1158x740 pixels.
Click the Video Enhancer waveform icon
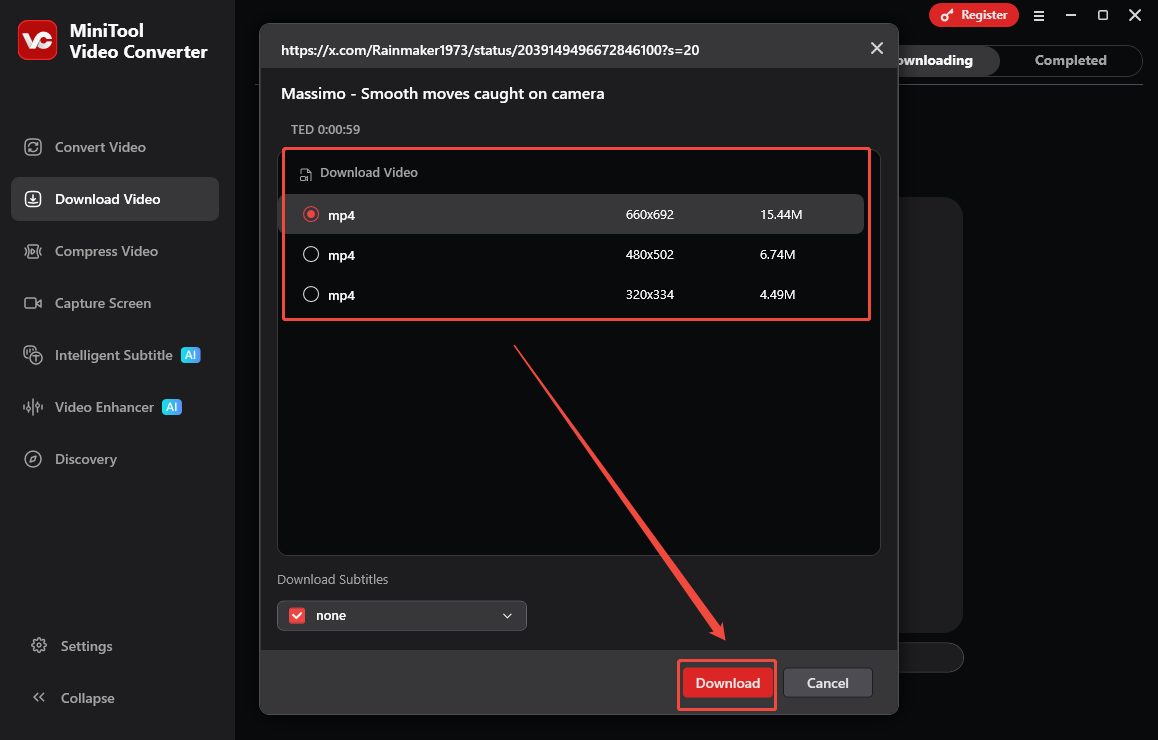pos(33,407)
